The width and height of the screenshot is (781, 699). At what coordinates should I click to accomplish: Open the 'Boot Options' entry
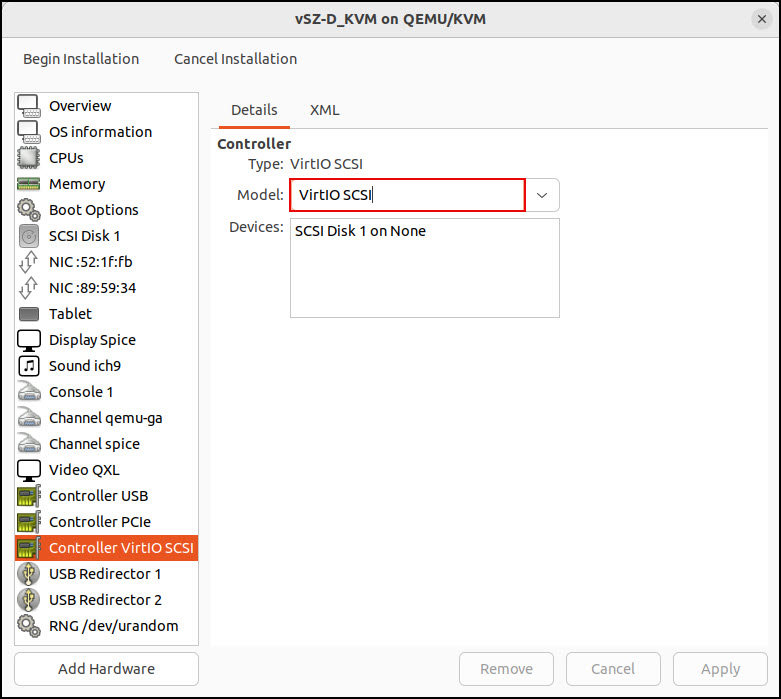[x=94, y=210]
